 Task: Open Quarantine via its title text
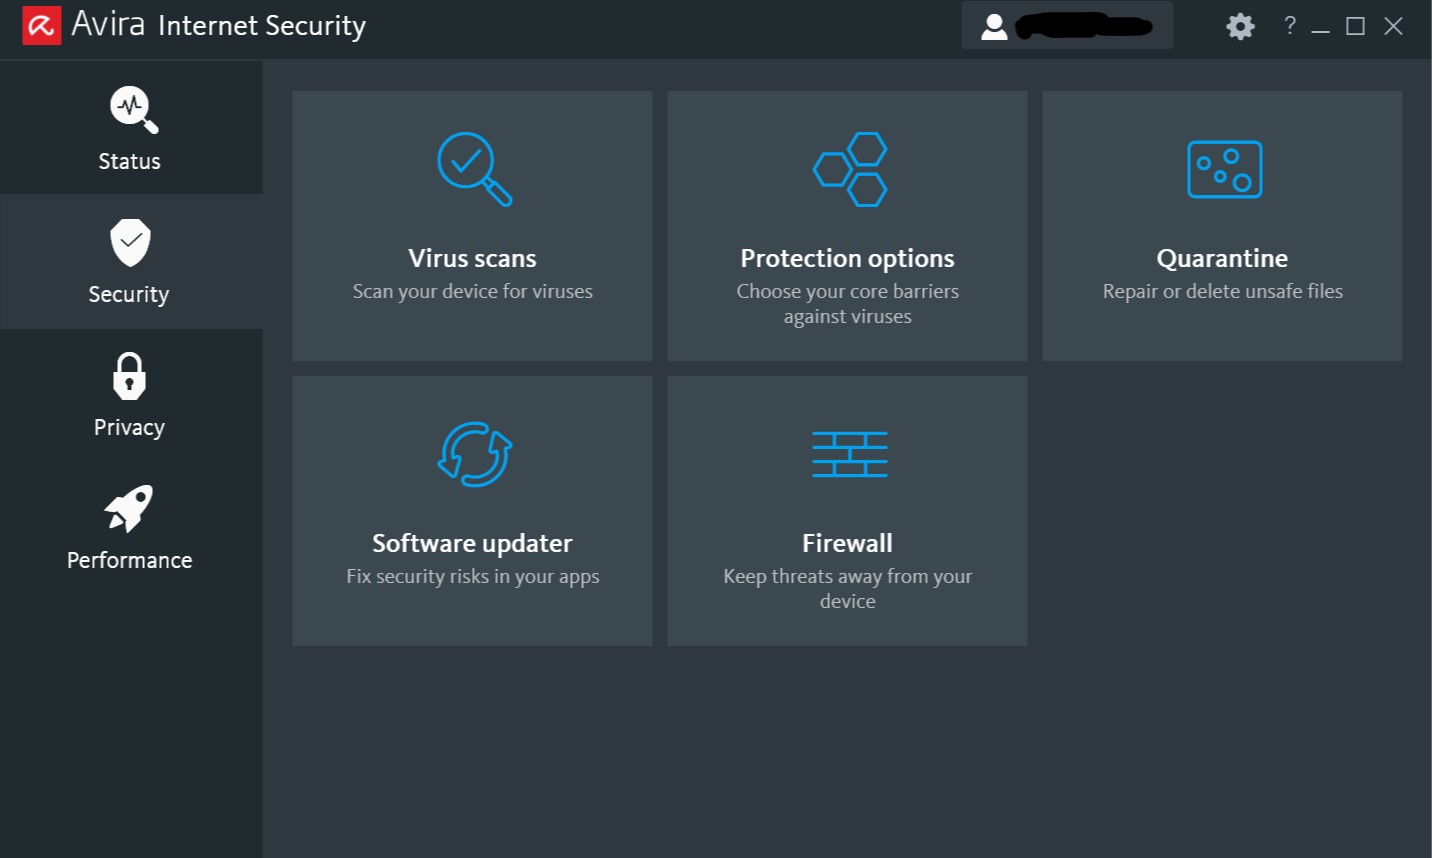[x=1222, y=258]
